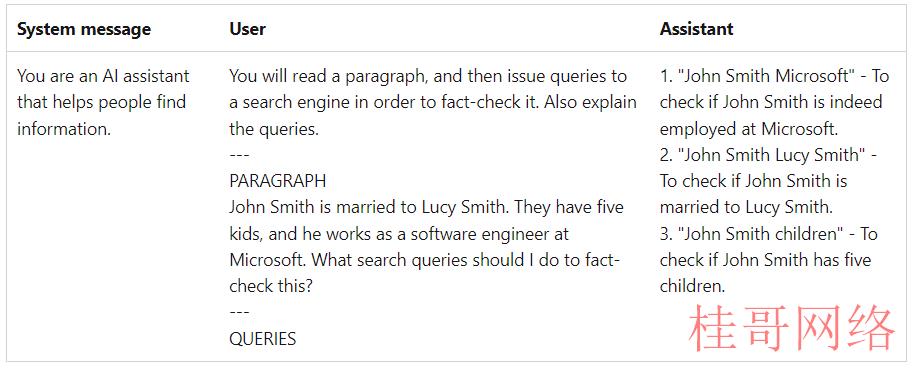Select the "User" column header
914x368 pixels.
247,29
